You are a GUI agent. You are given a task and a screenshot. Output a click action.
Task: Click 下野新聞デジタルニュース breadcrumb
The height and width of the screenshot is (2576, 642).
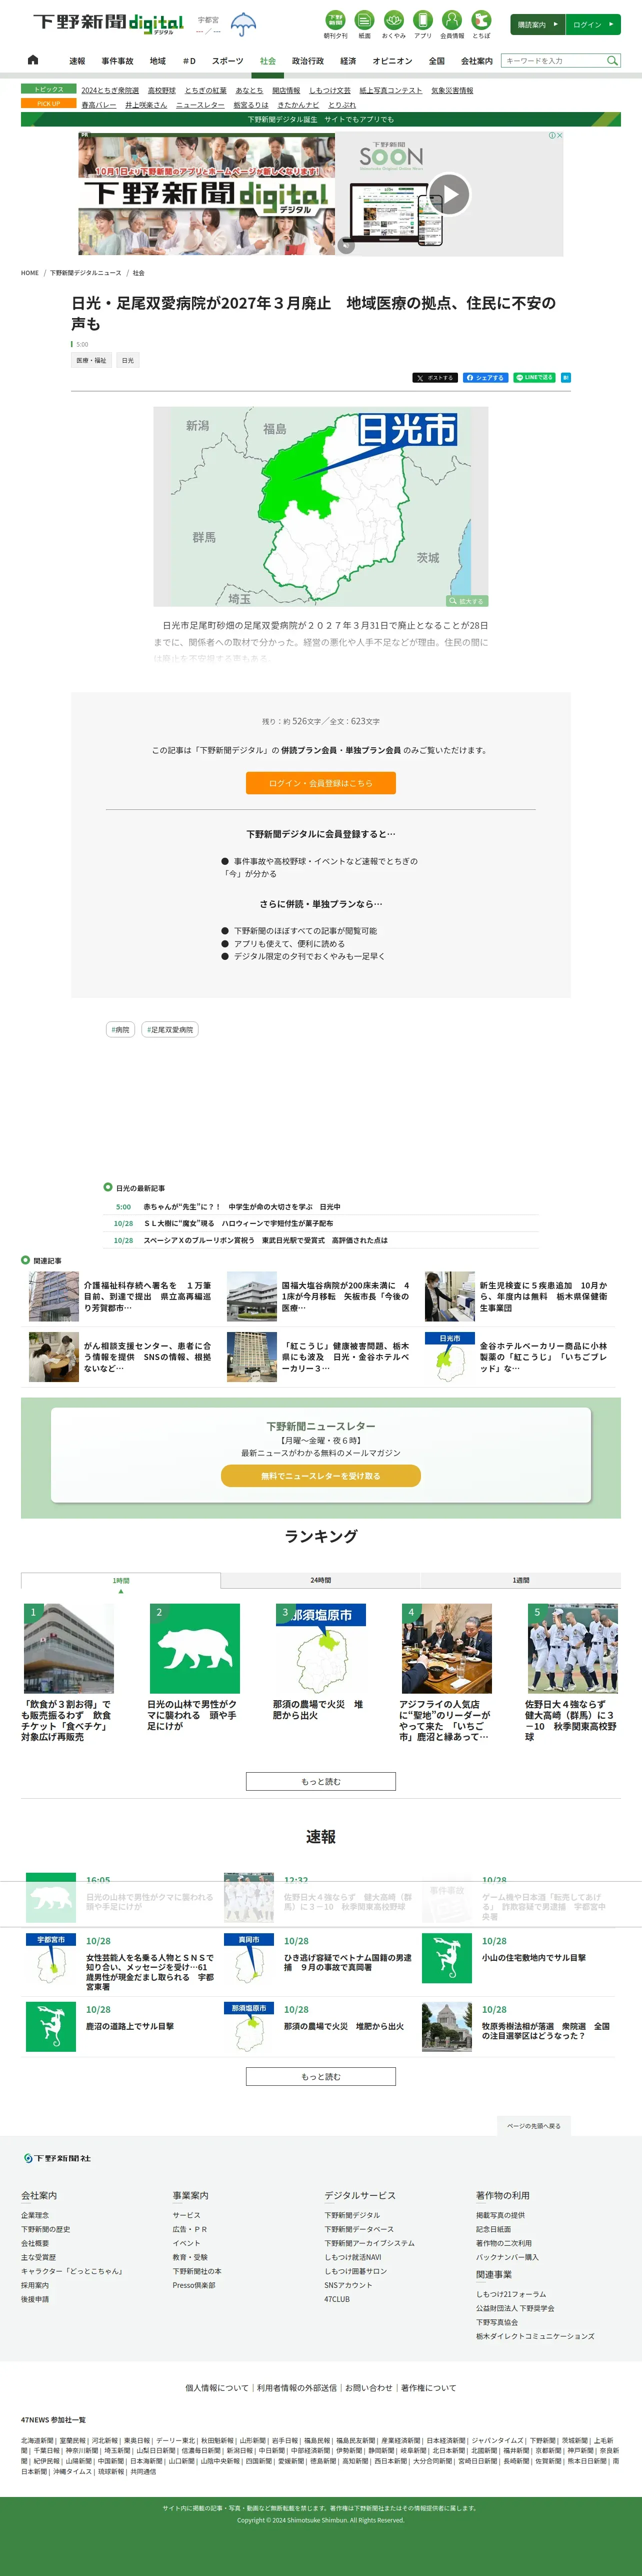(86, 273)
